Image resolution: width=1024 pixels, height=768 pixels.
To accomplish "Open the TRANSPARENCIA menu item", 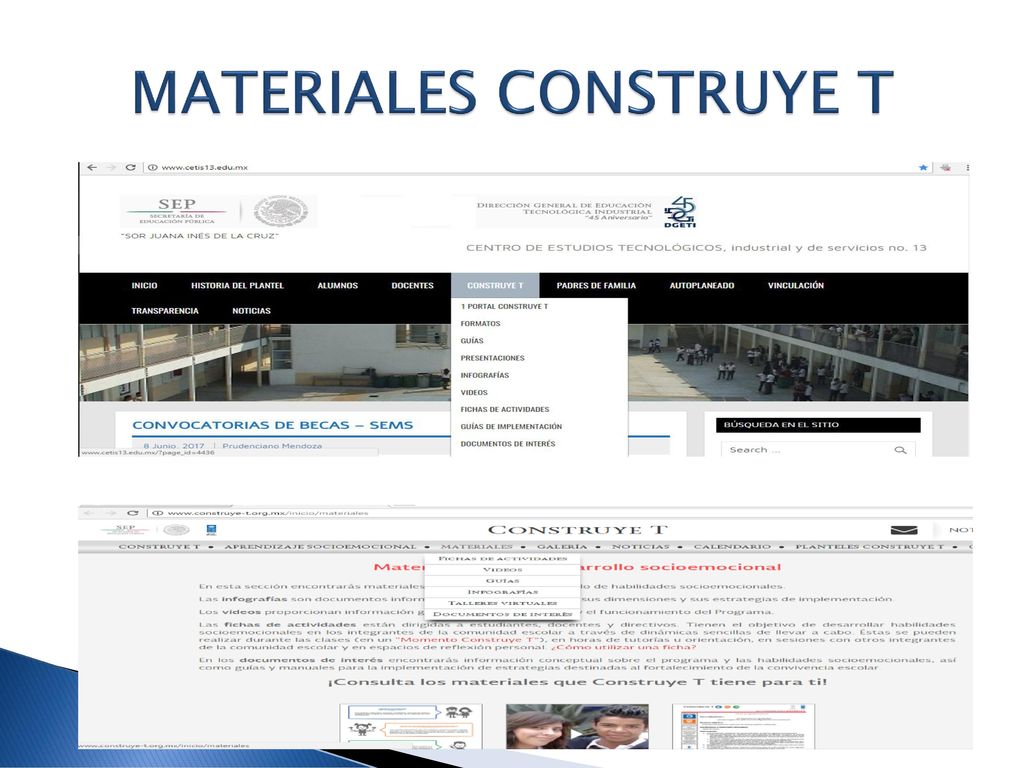I will (x=165, y=311).
